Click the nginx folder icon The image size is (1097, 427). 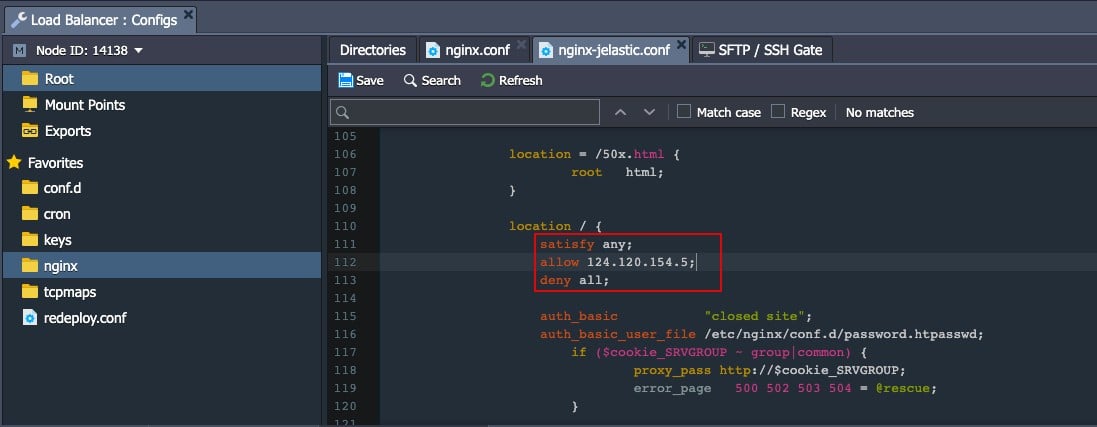click(29, 265)
